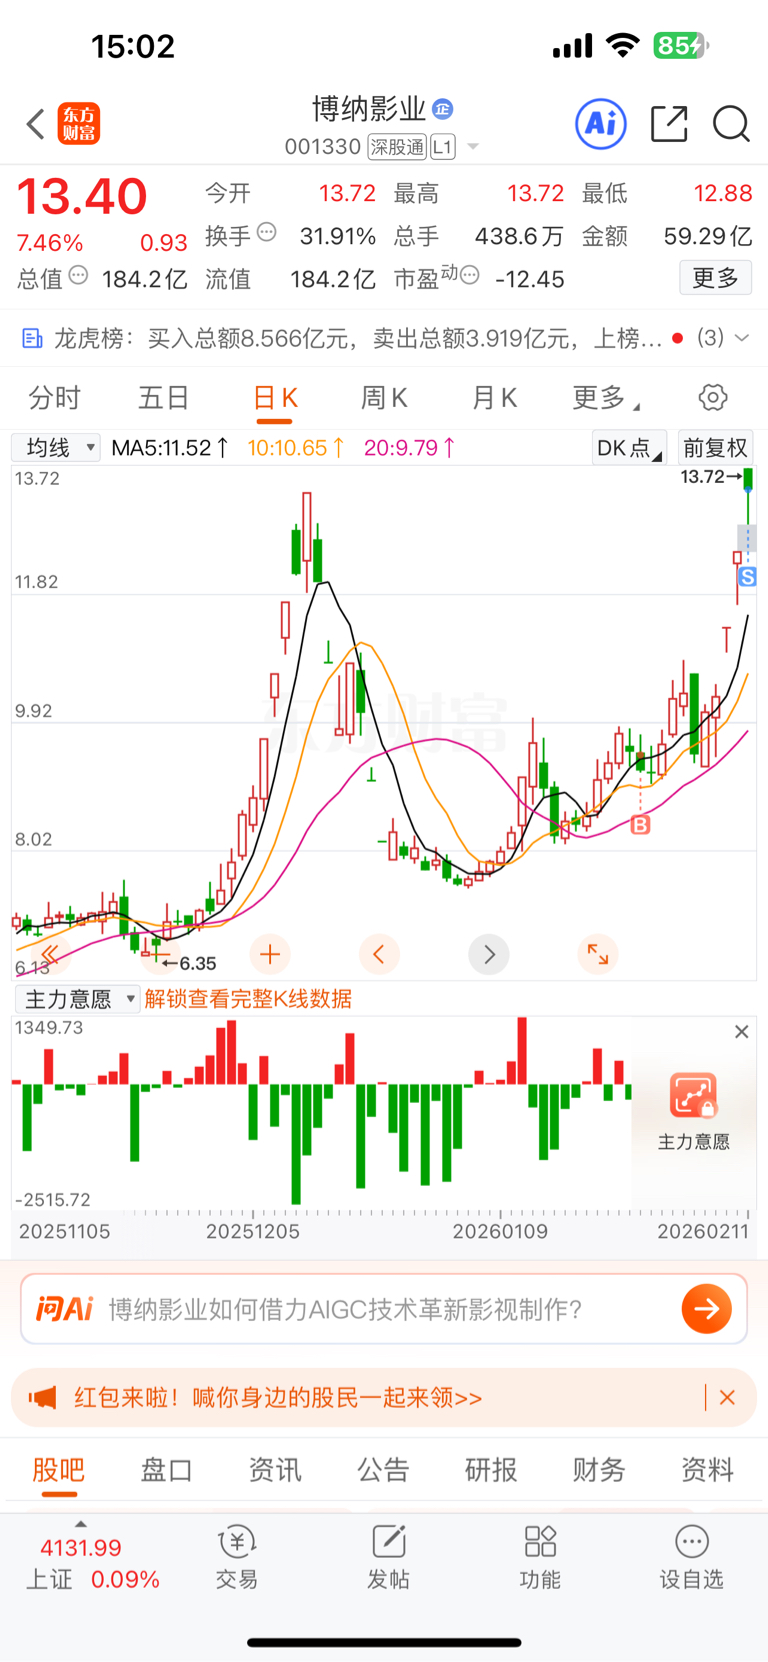Expand 上证 index bar arrow

[x=81, y=1523]
